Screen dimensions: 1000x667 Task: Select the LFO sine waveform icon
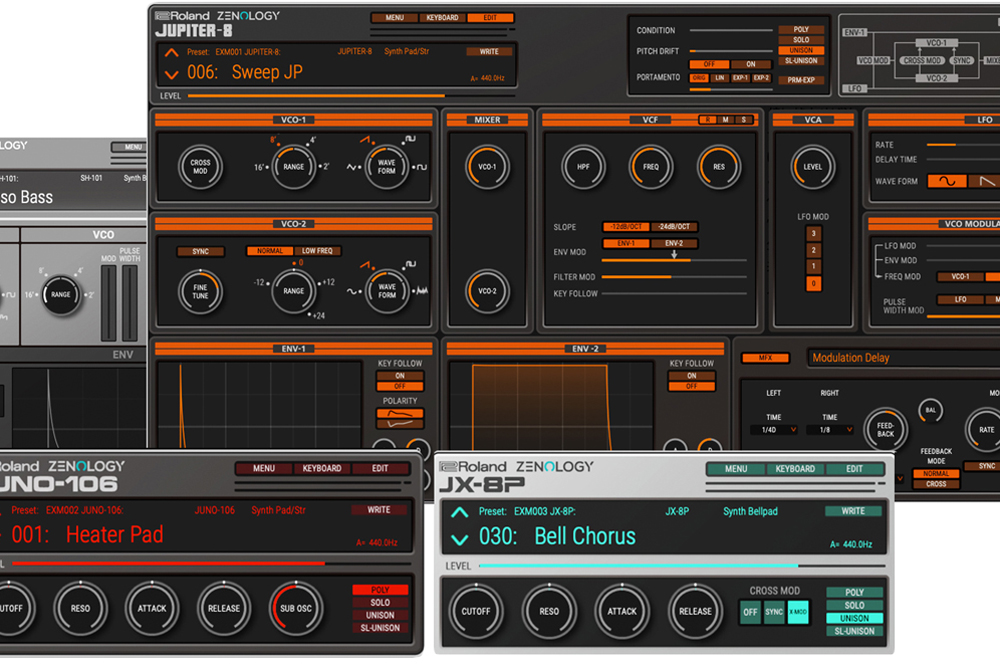click(x=948, y=181)
